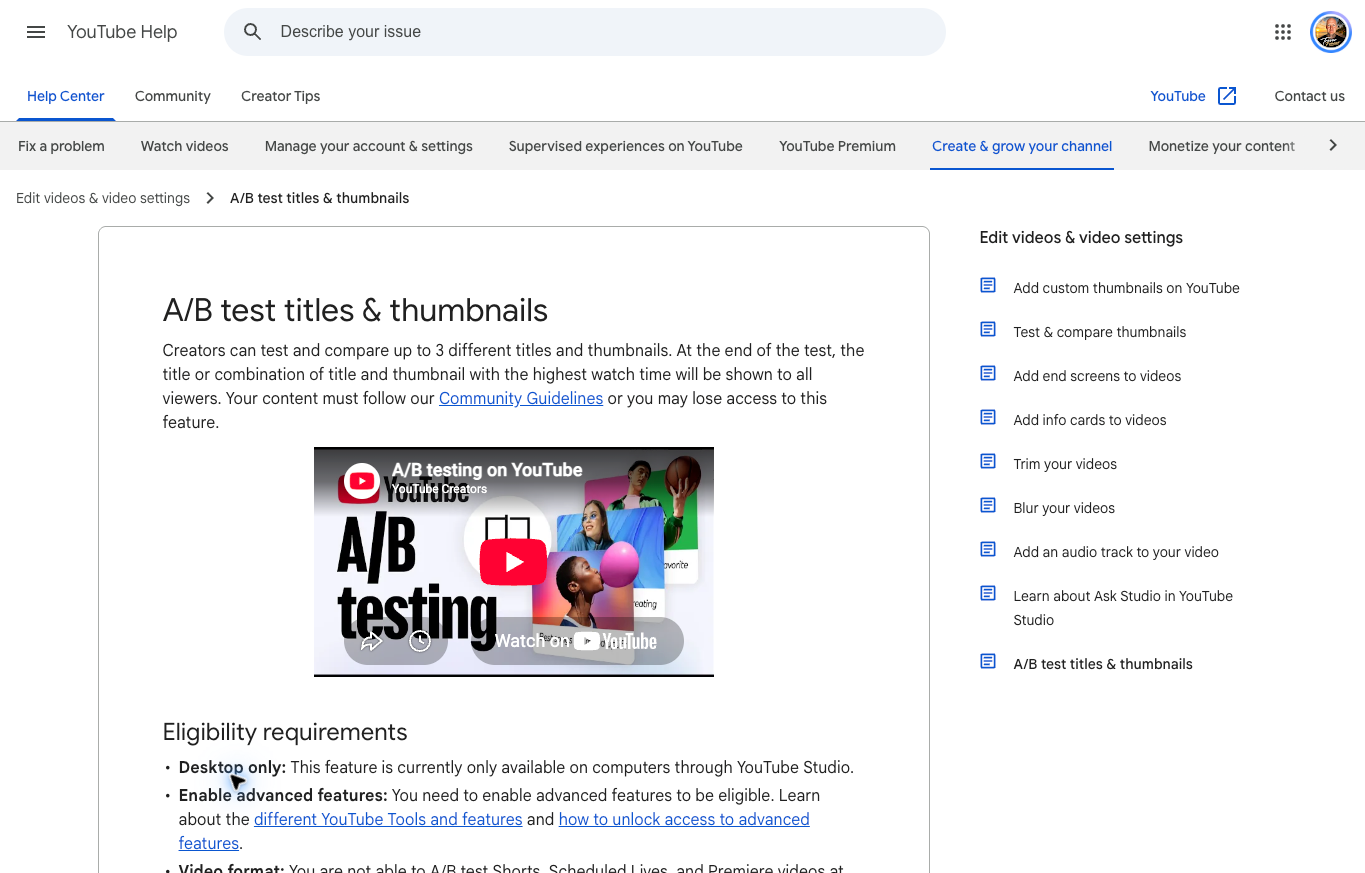Go to Edit videos & video settings breadcrumb
The height and width of the screenshot is (873, 1365).
point(103,198)
